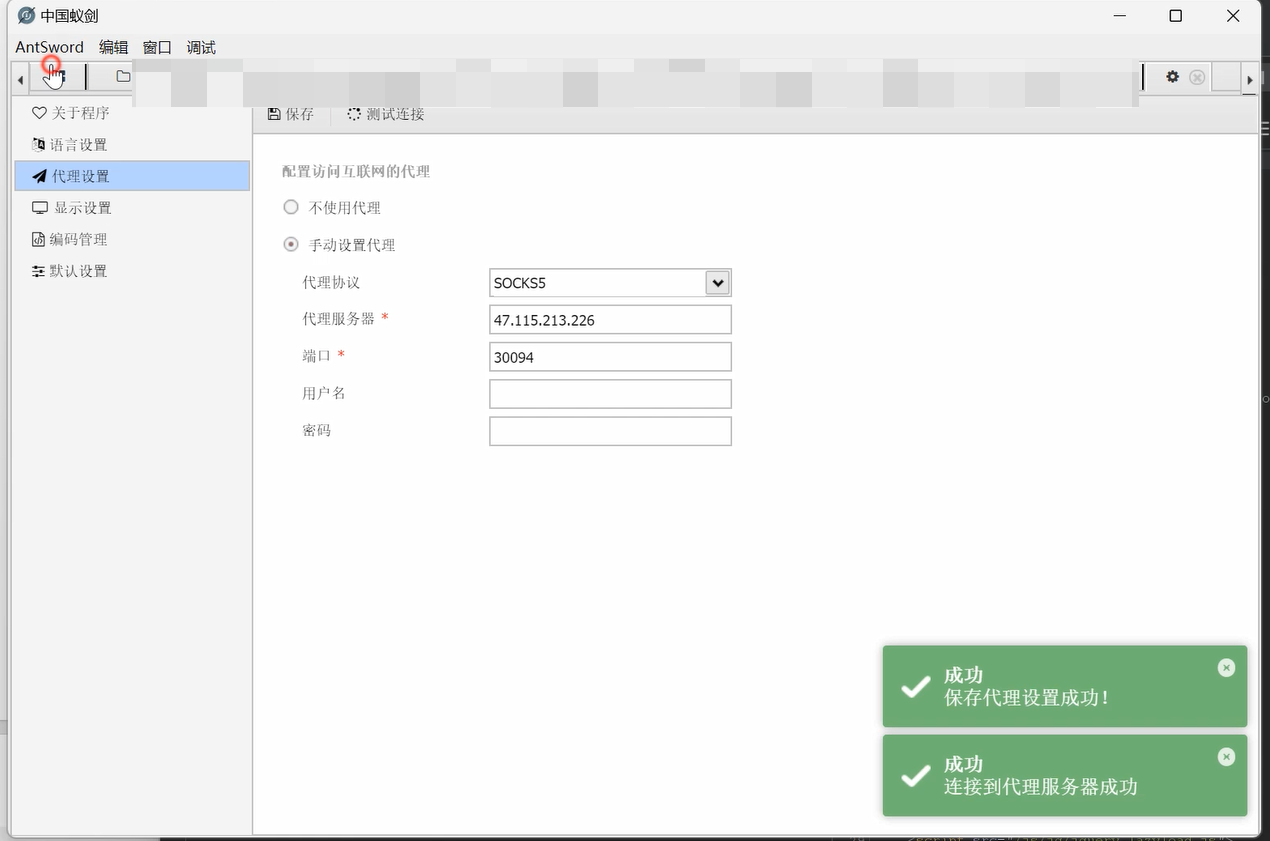The width and height of the screenshot is (1270, 841).
Task: Switch to the home tab under the cursor
Action: (58, 77)
